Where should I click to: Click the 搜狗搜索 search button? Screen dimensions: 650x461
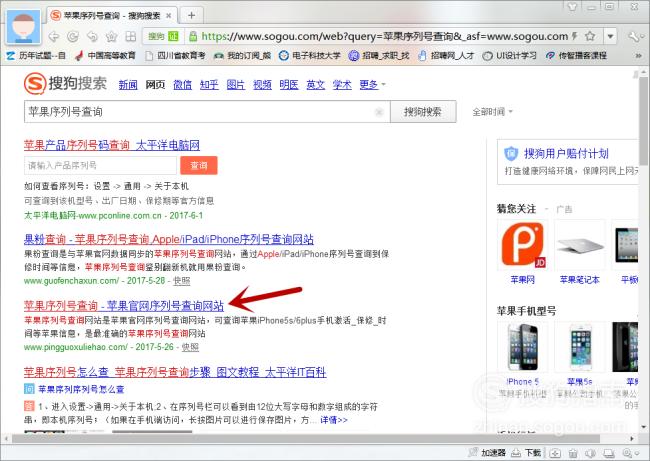(x=423, y=112)
